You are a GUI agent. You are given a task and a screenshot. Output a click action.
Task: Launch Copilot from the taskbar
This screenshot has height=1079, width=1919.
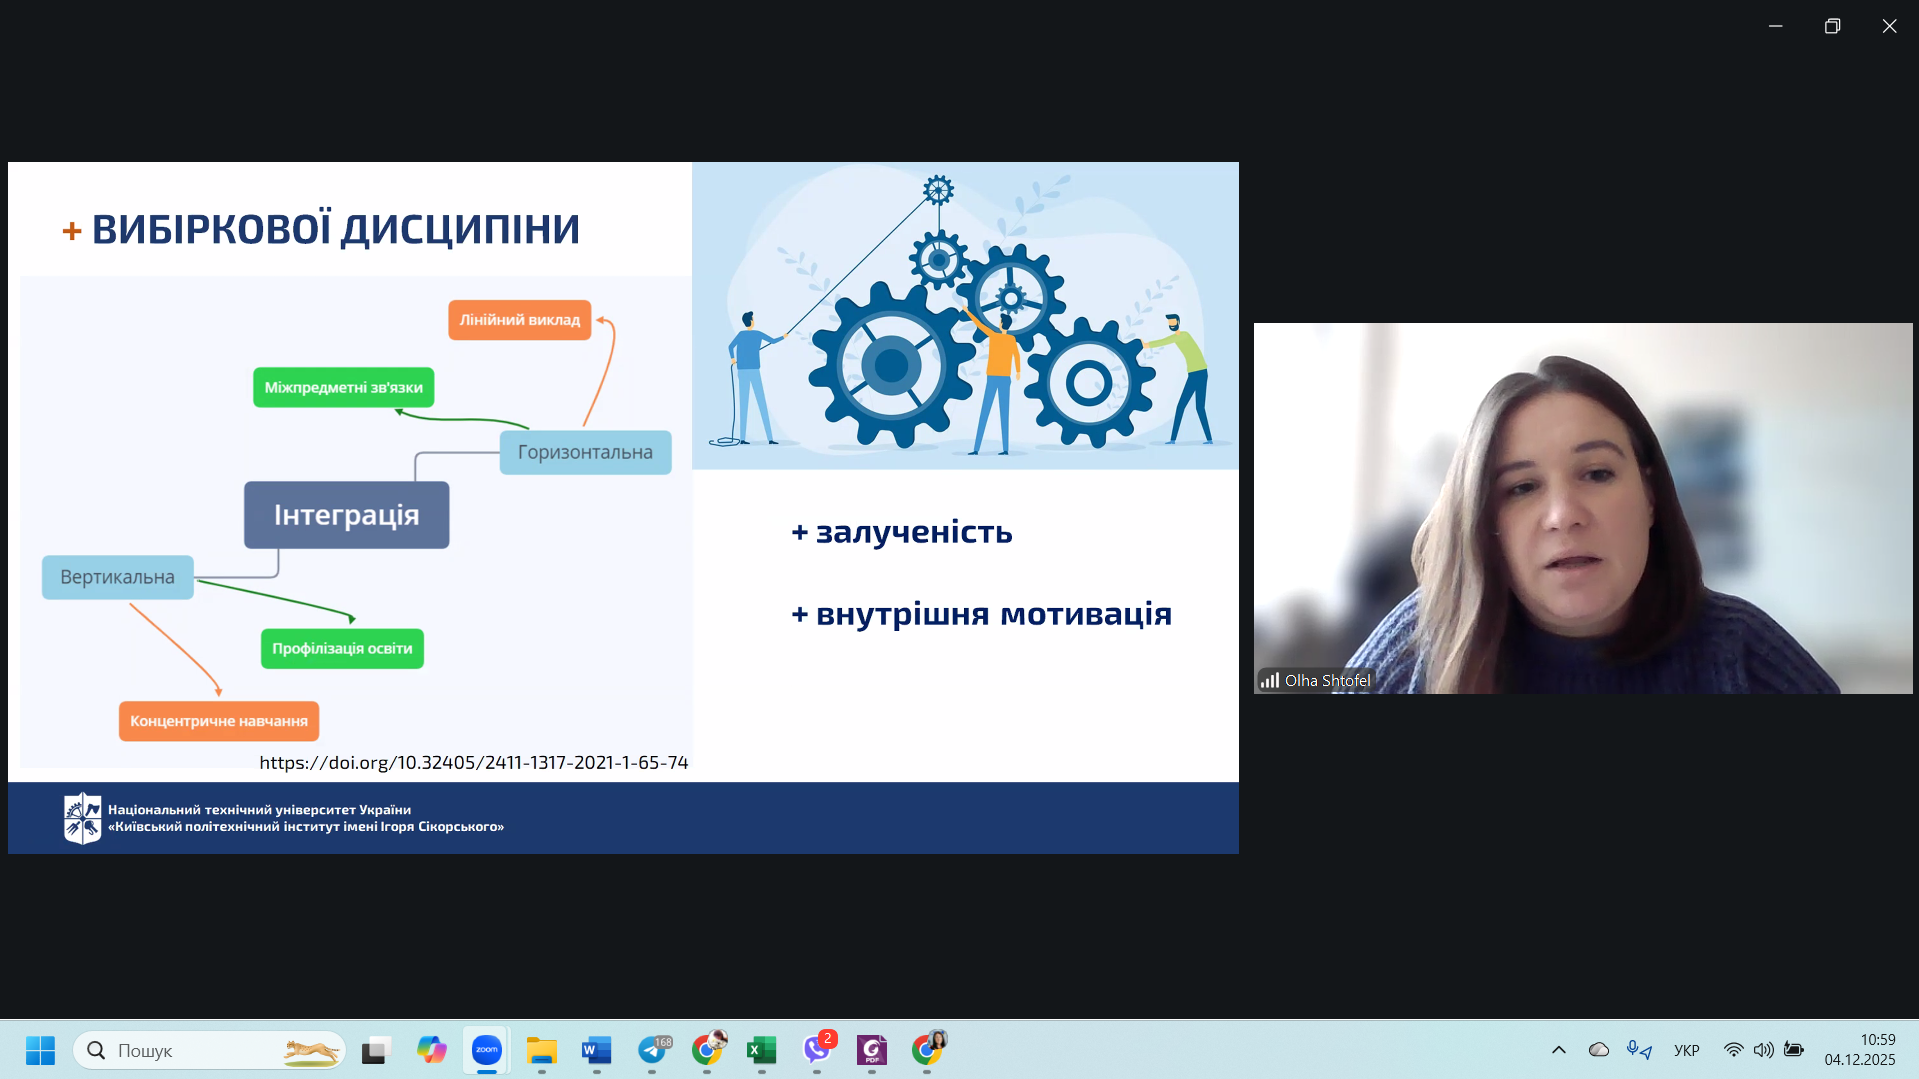[x=432, y=1050]
